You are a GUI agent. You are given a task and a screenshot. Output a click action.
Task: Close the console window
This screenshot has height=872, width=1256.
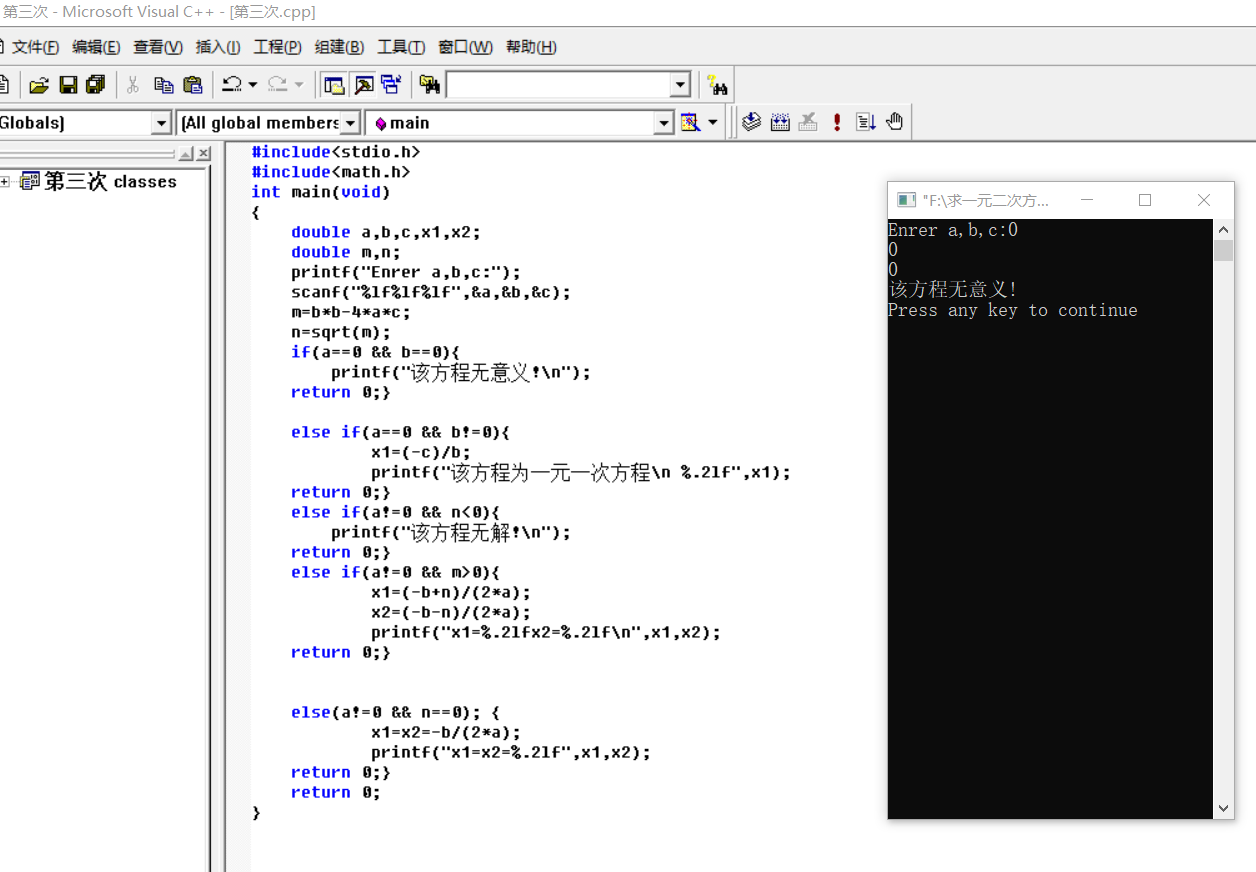(x=1204, y=200)
